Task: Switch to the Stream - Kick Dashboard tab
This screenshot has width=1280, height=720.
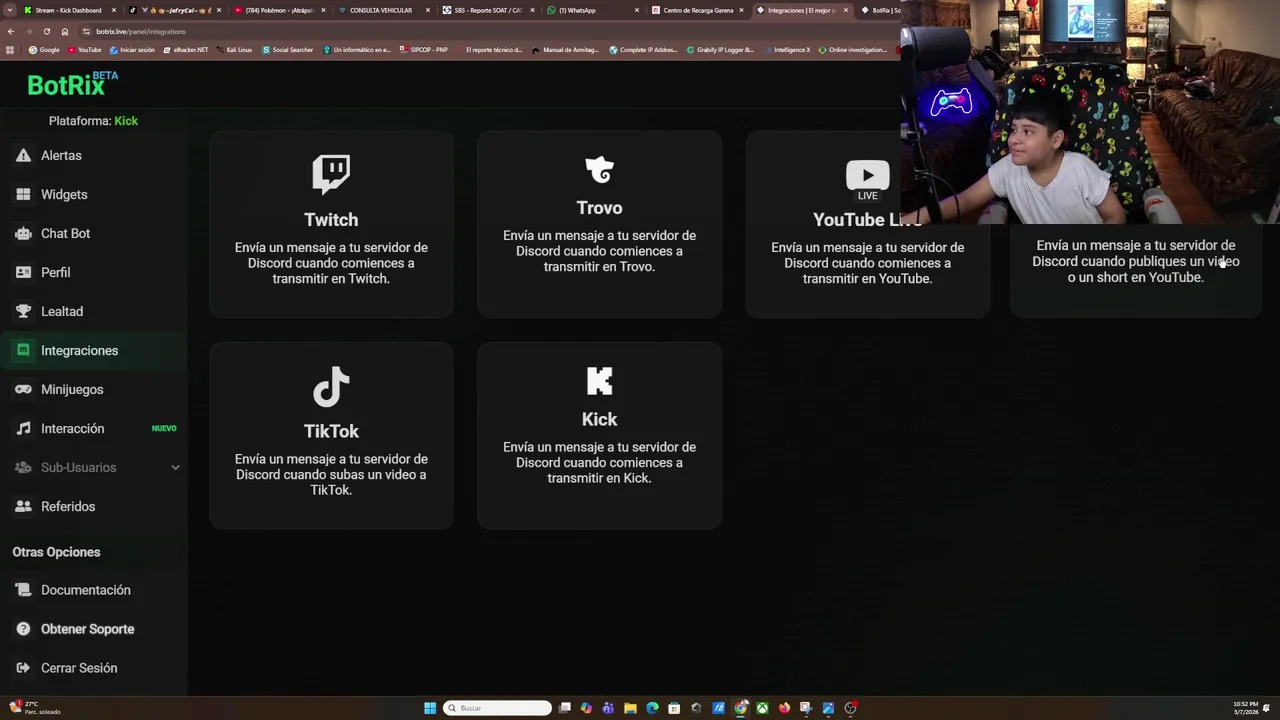Action: tap(67, 10)
